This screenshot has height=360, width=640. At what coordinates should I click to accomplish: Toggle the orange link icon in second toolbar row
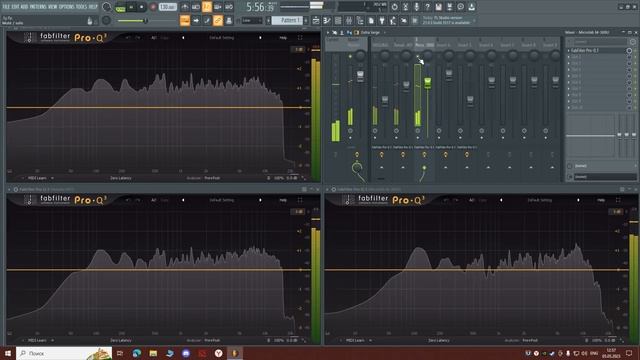[218, 20]
